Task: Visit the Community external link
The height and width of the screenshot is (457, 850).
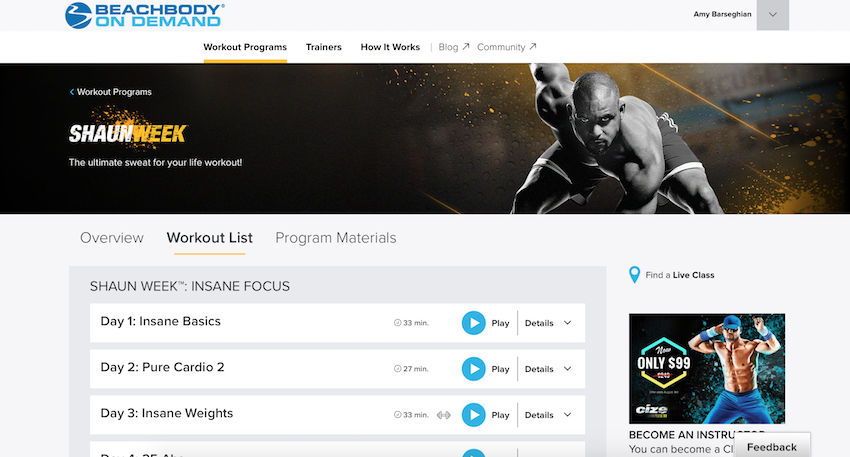Action: [x=506, y=47]
